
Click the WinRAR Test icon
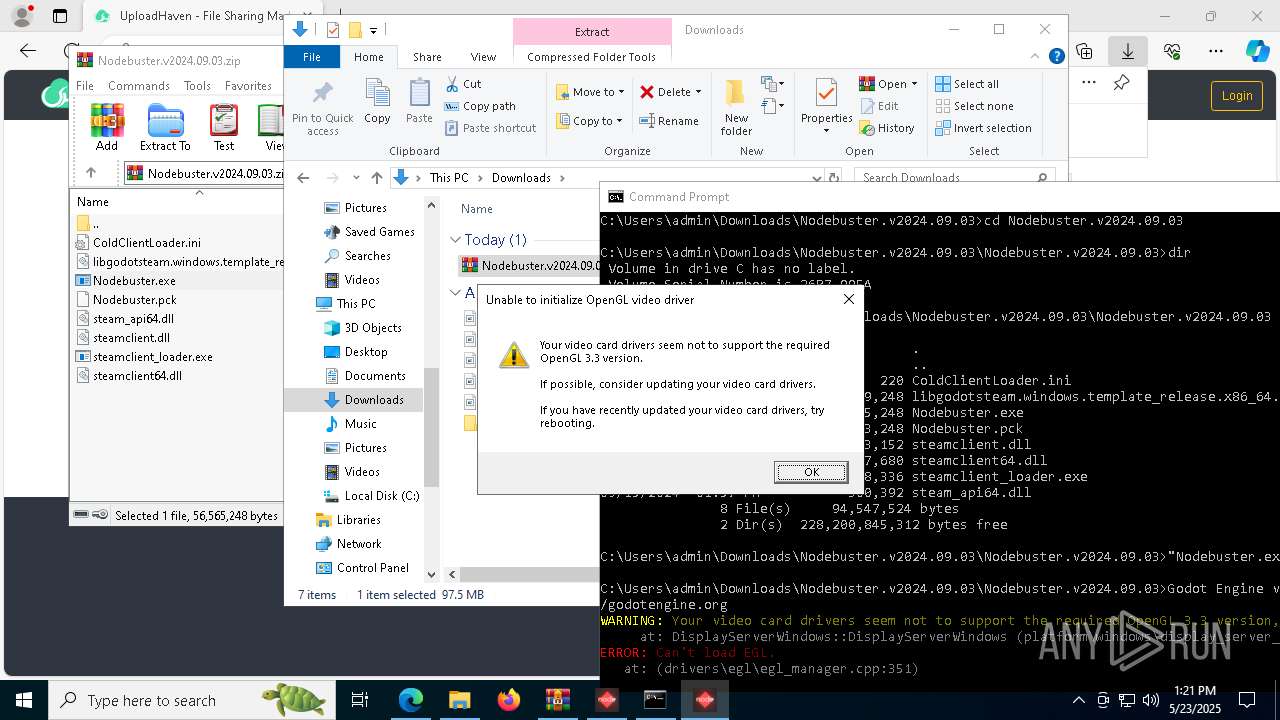(x=224, y=127)
